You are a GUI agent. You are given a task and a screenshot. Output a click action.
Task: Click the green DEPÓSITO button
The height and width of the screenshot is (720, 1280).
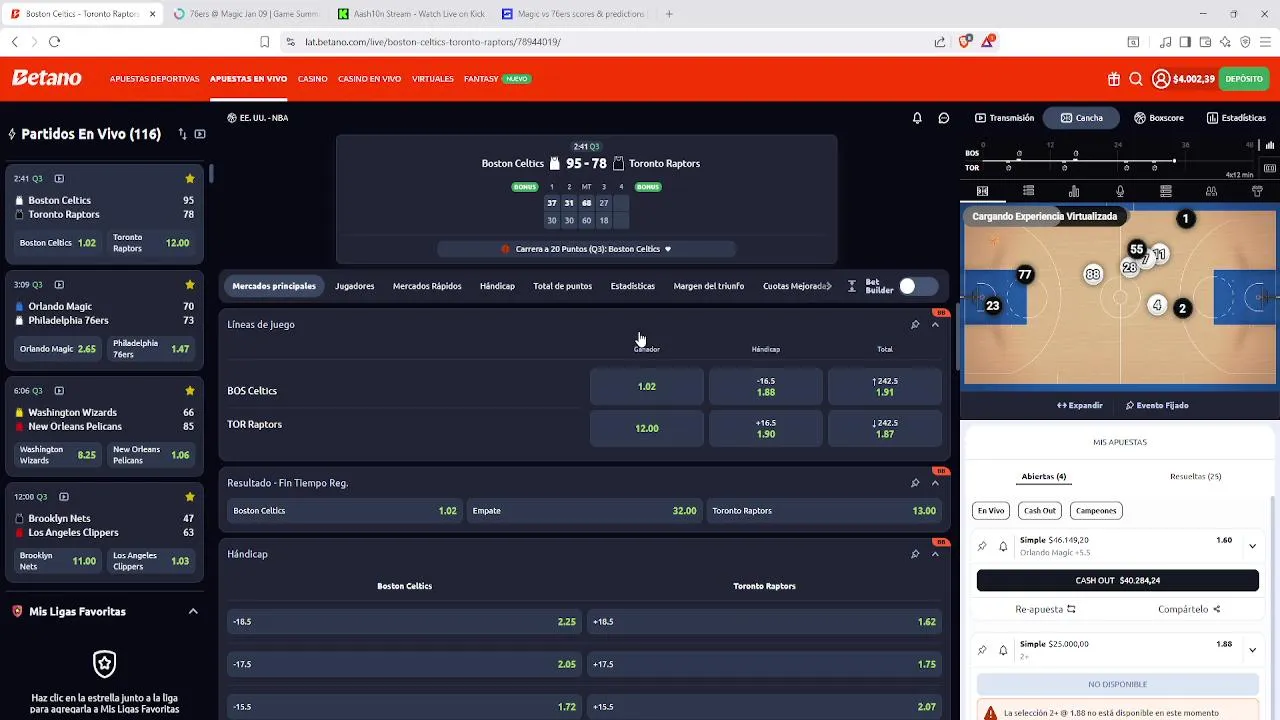pyautogui.click(x=1244, y=79)
